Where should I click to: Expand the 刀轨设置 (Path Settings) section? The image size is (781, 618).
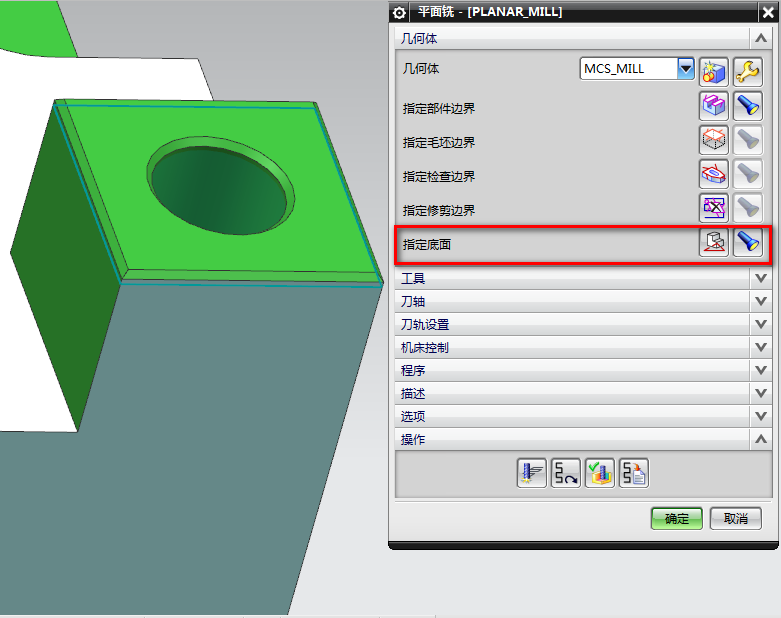(760, 325)
